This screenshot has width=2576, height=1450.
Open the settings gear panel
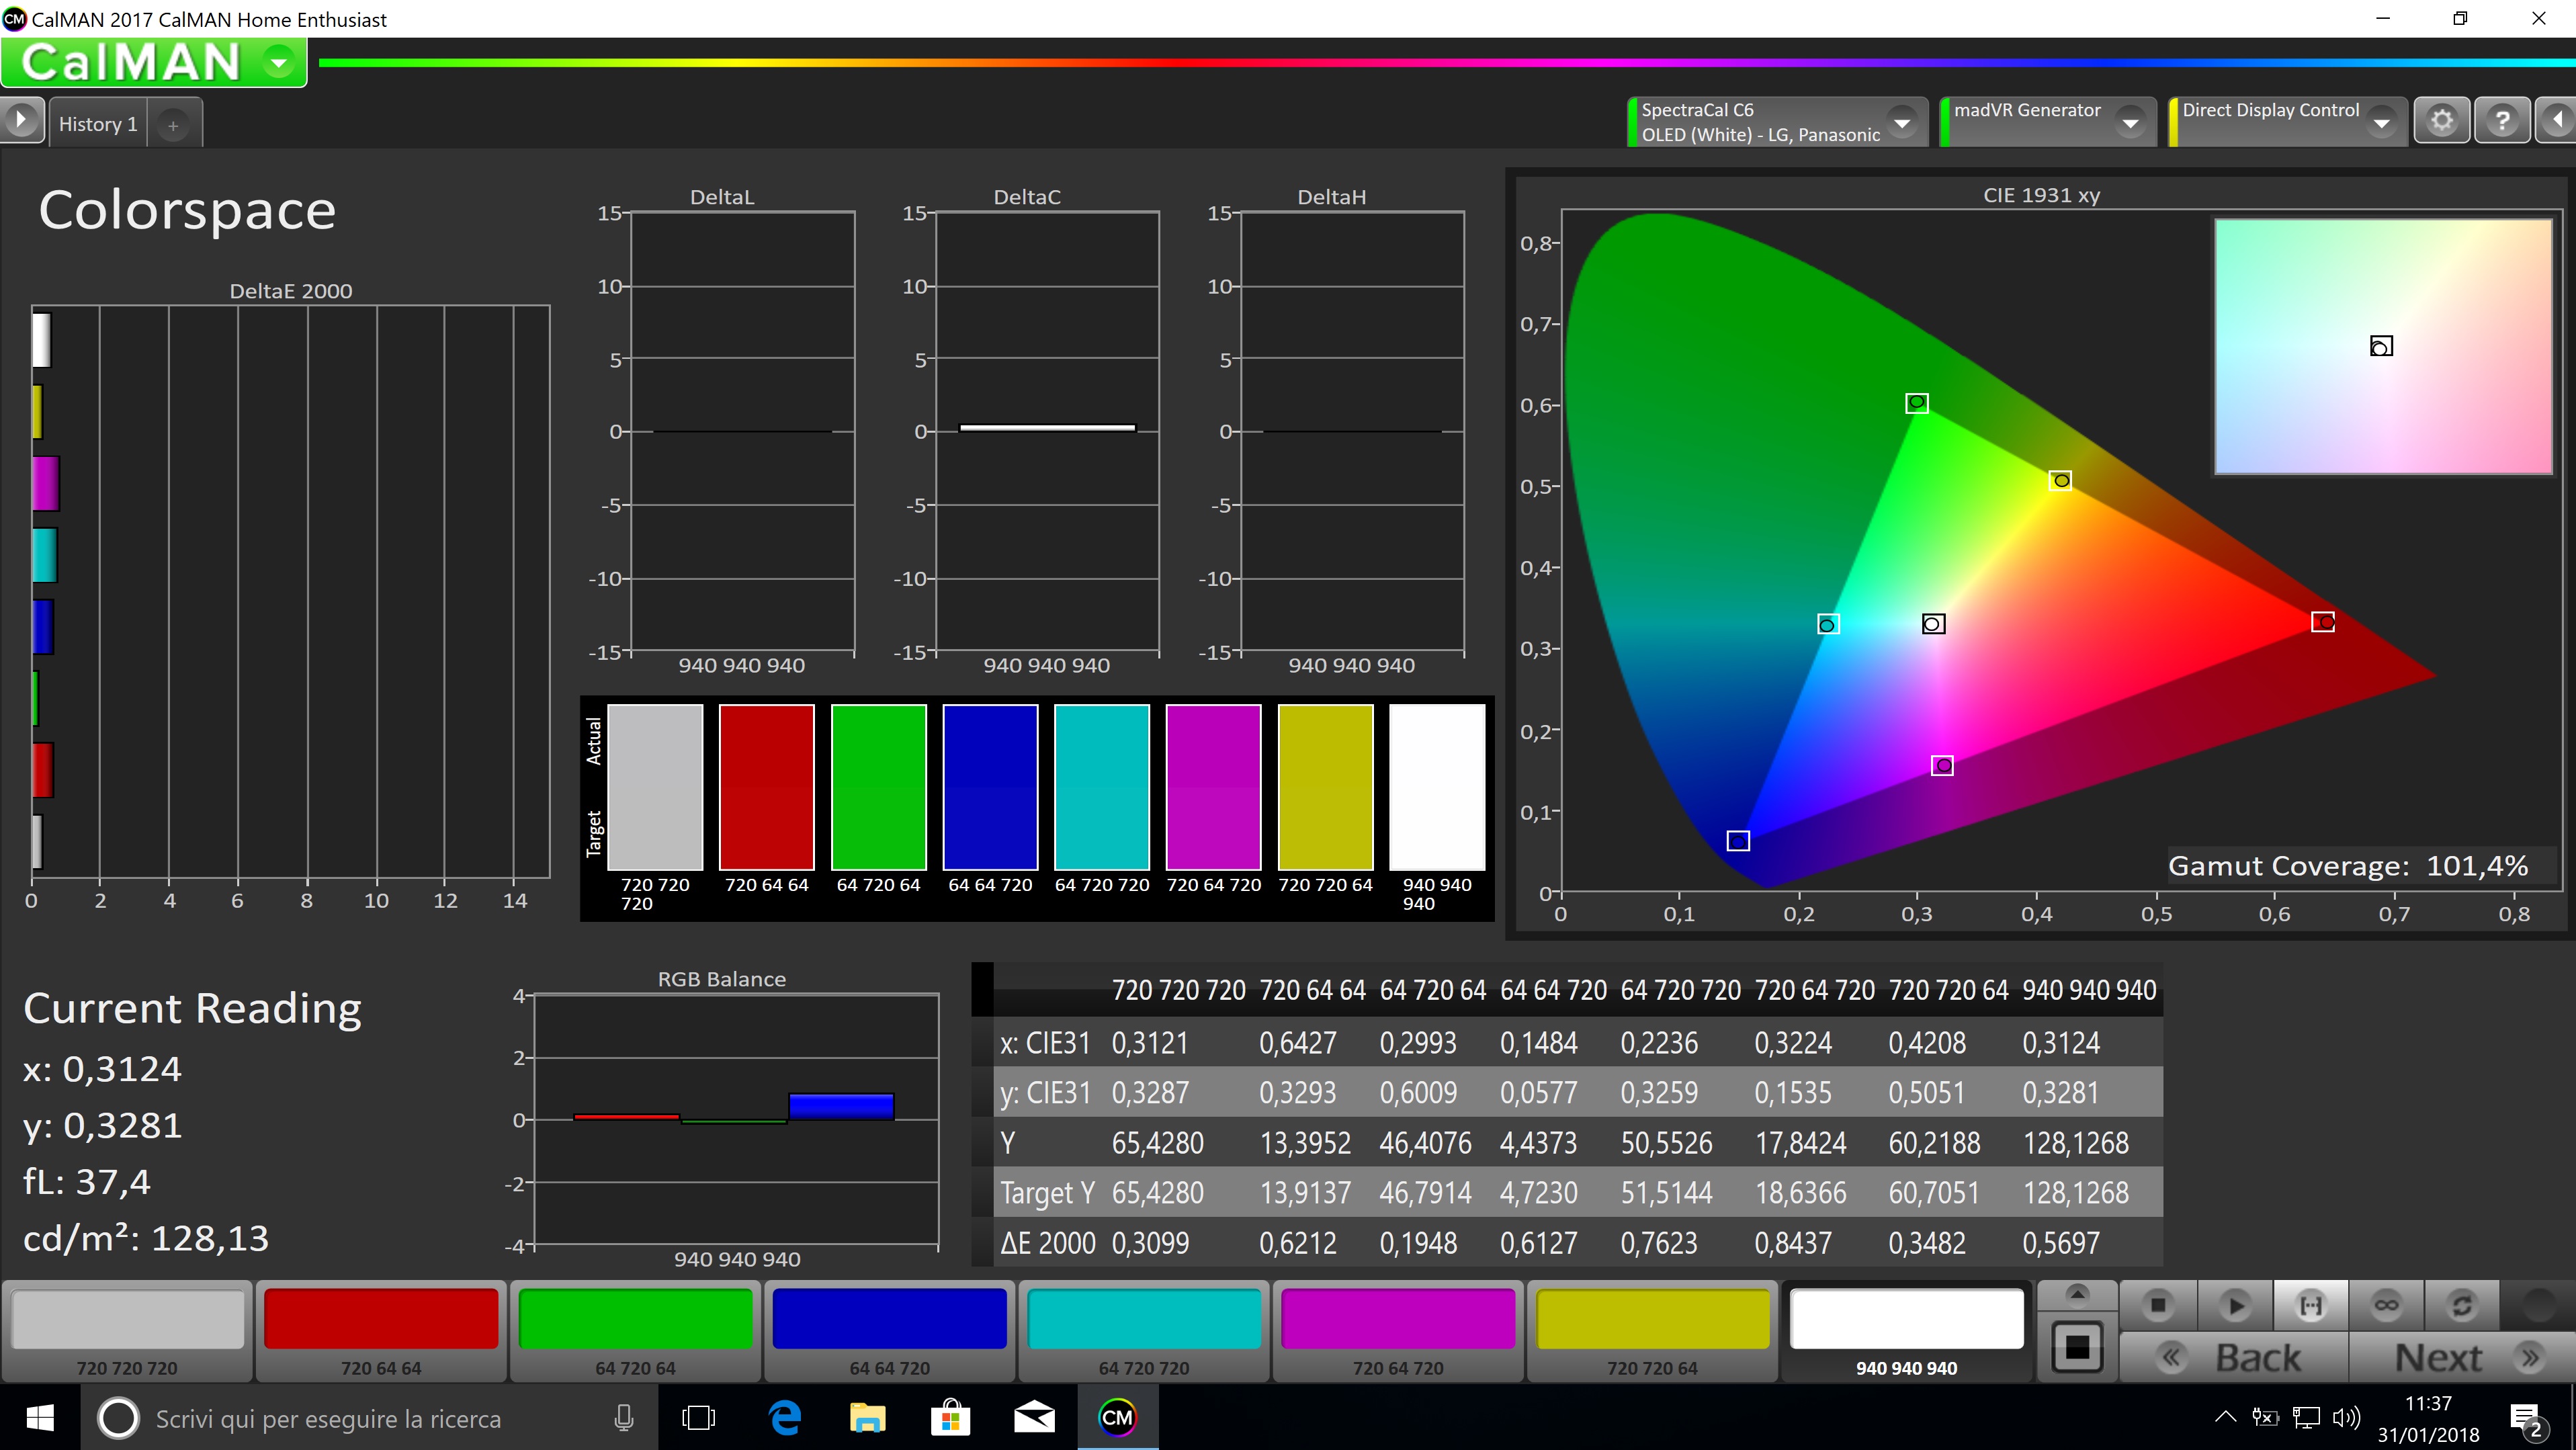pos(2442,121)
